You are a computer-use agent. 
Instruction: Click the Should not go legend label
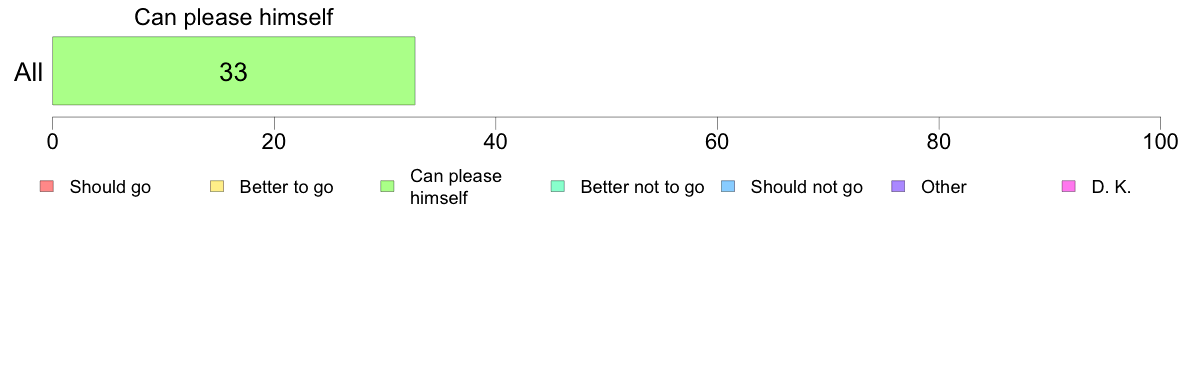click(x=807, y=188)
